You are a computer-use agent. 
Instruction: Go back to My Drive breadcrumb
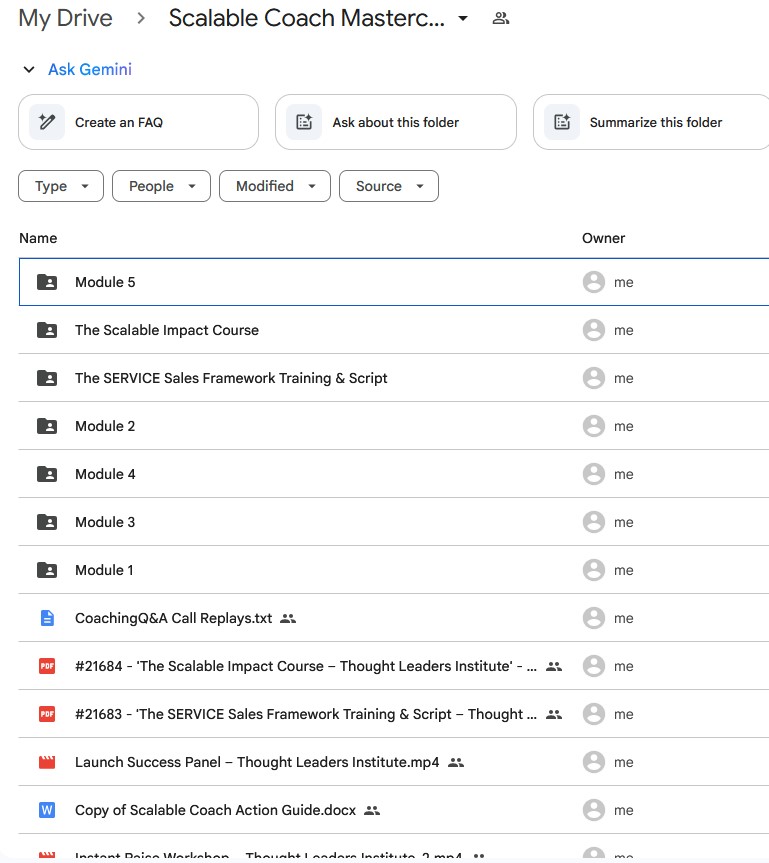coord(66,18)
